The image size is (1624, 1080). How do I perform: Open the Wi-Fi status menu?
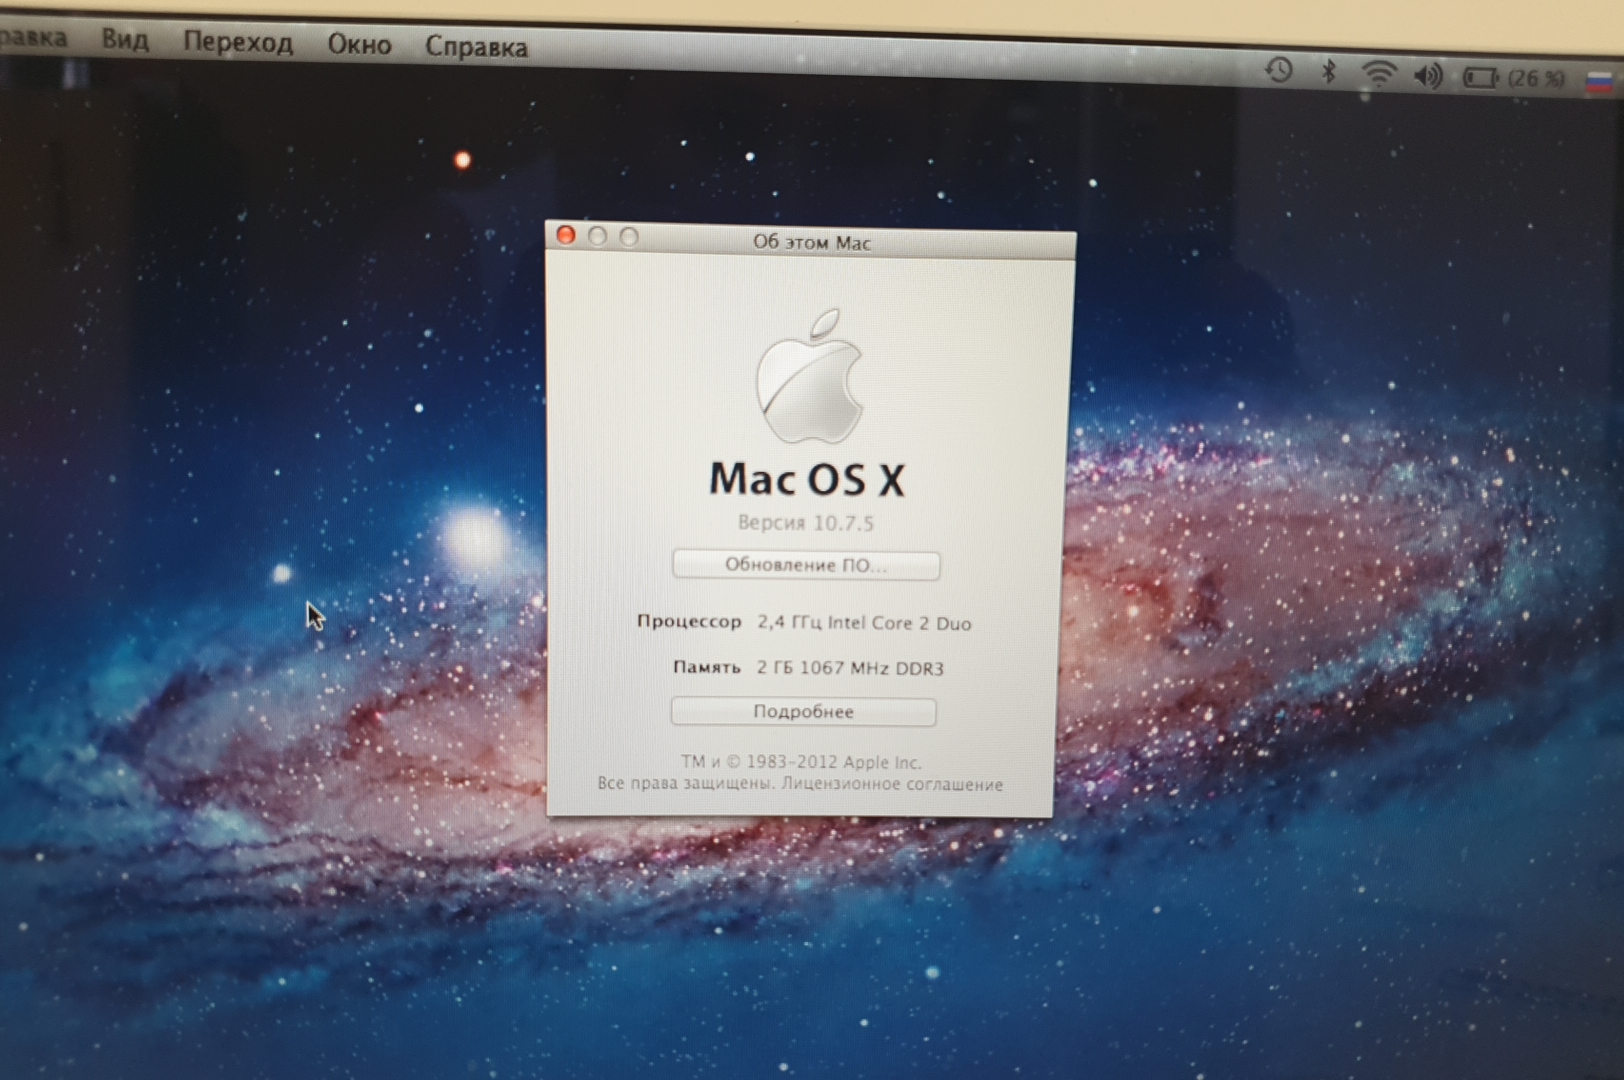click(1379, 73)
